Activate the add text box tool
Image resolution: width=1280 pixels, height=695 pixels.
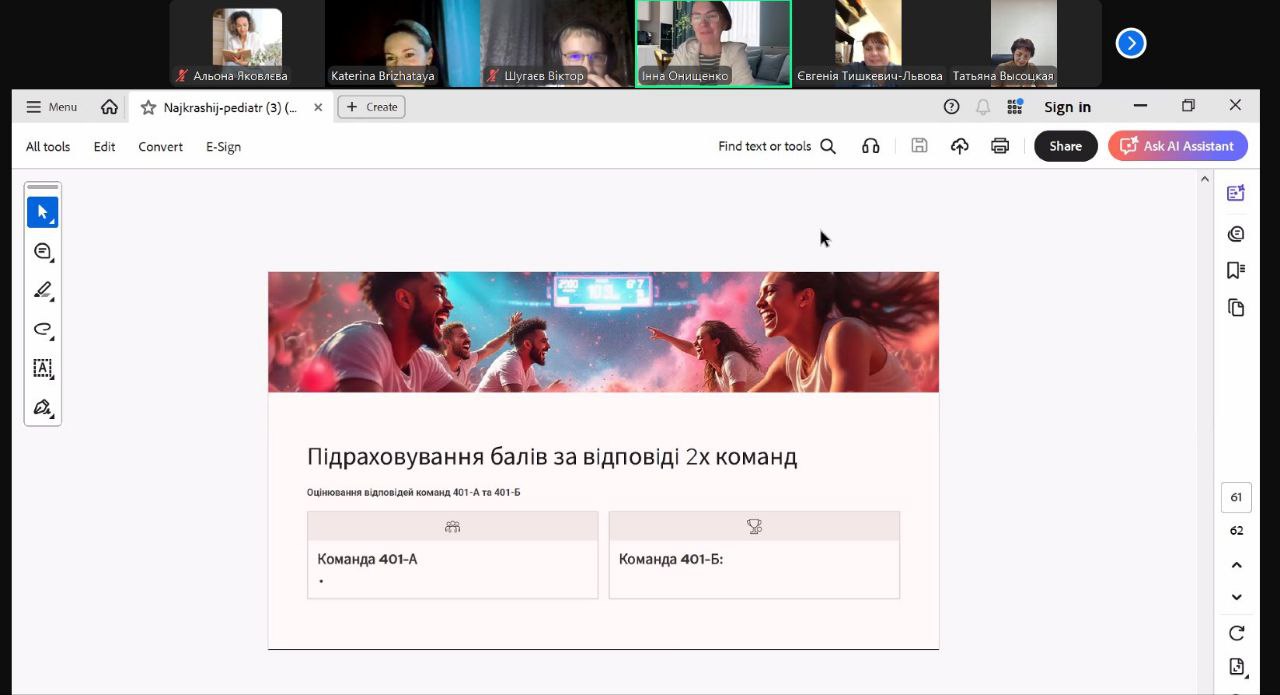(x=42, y=368)
